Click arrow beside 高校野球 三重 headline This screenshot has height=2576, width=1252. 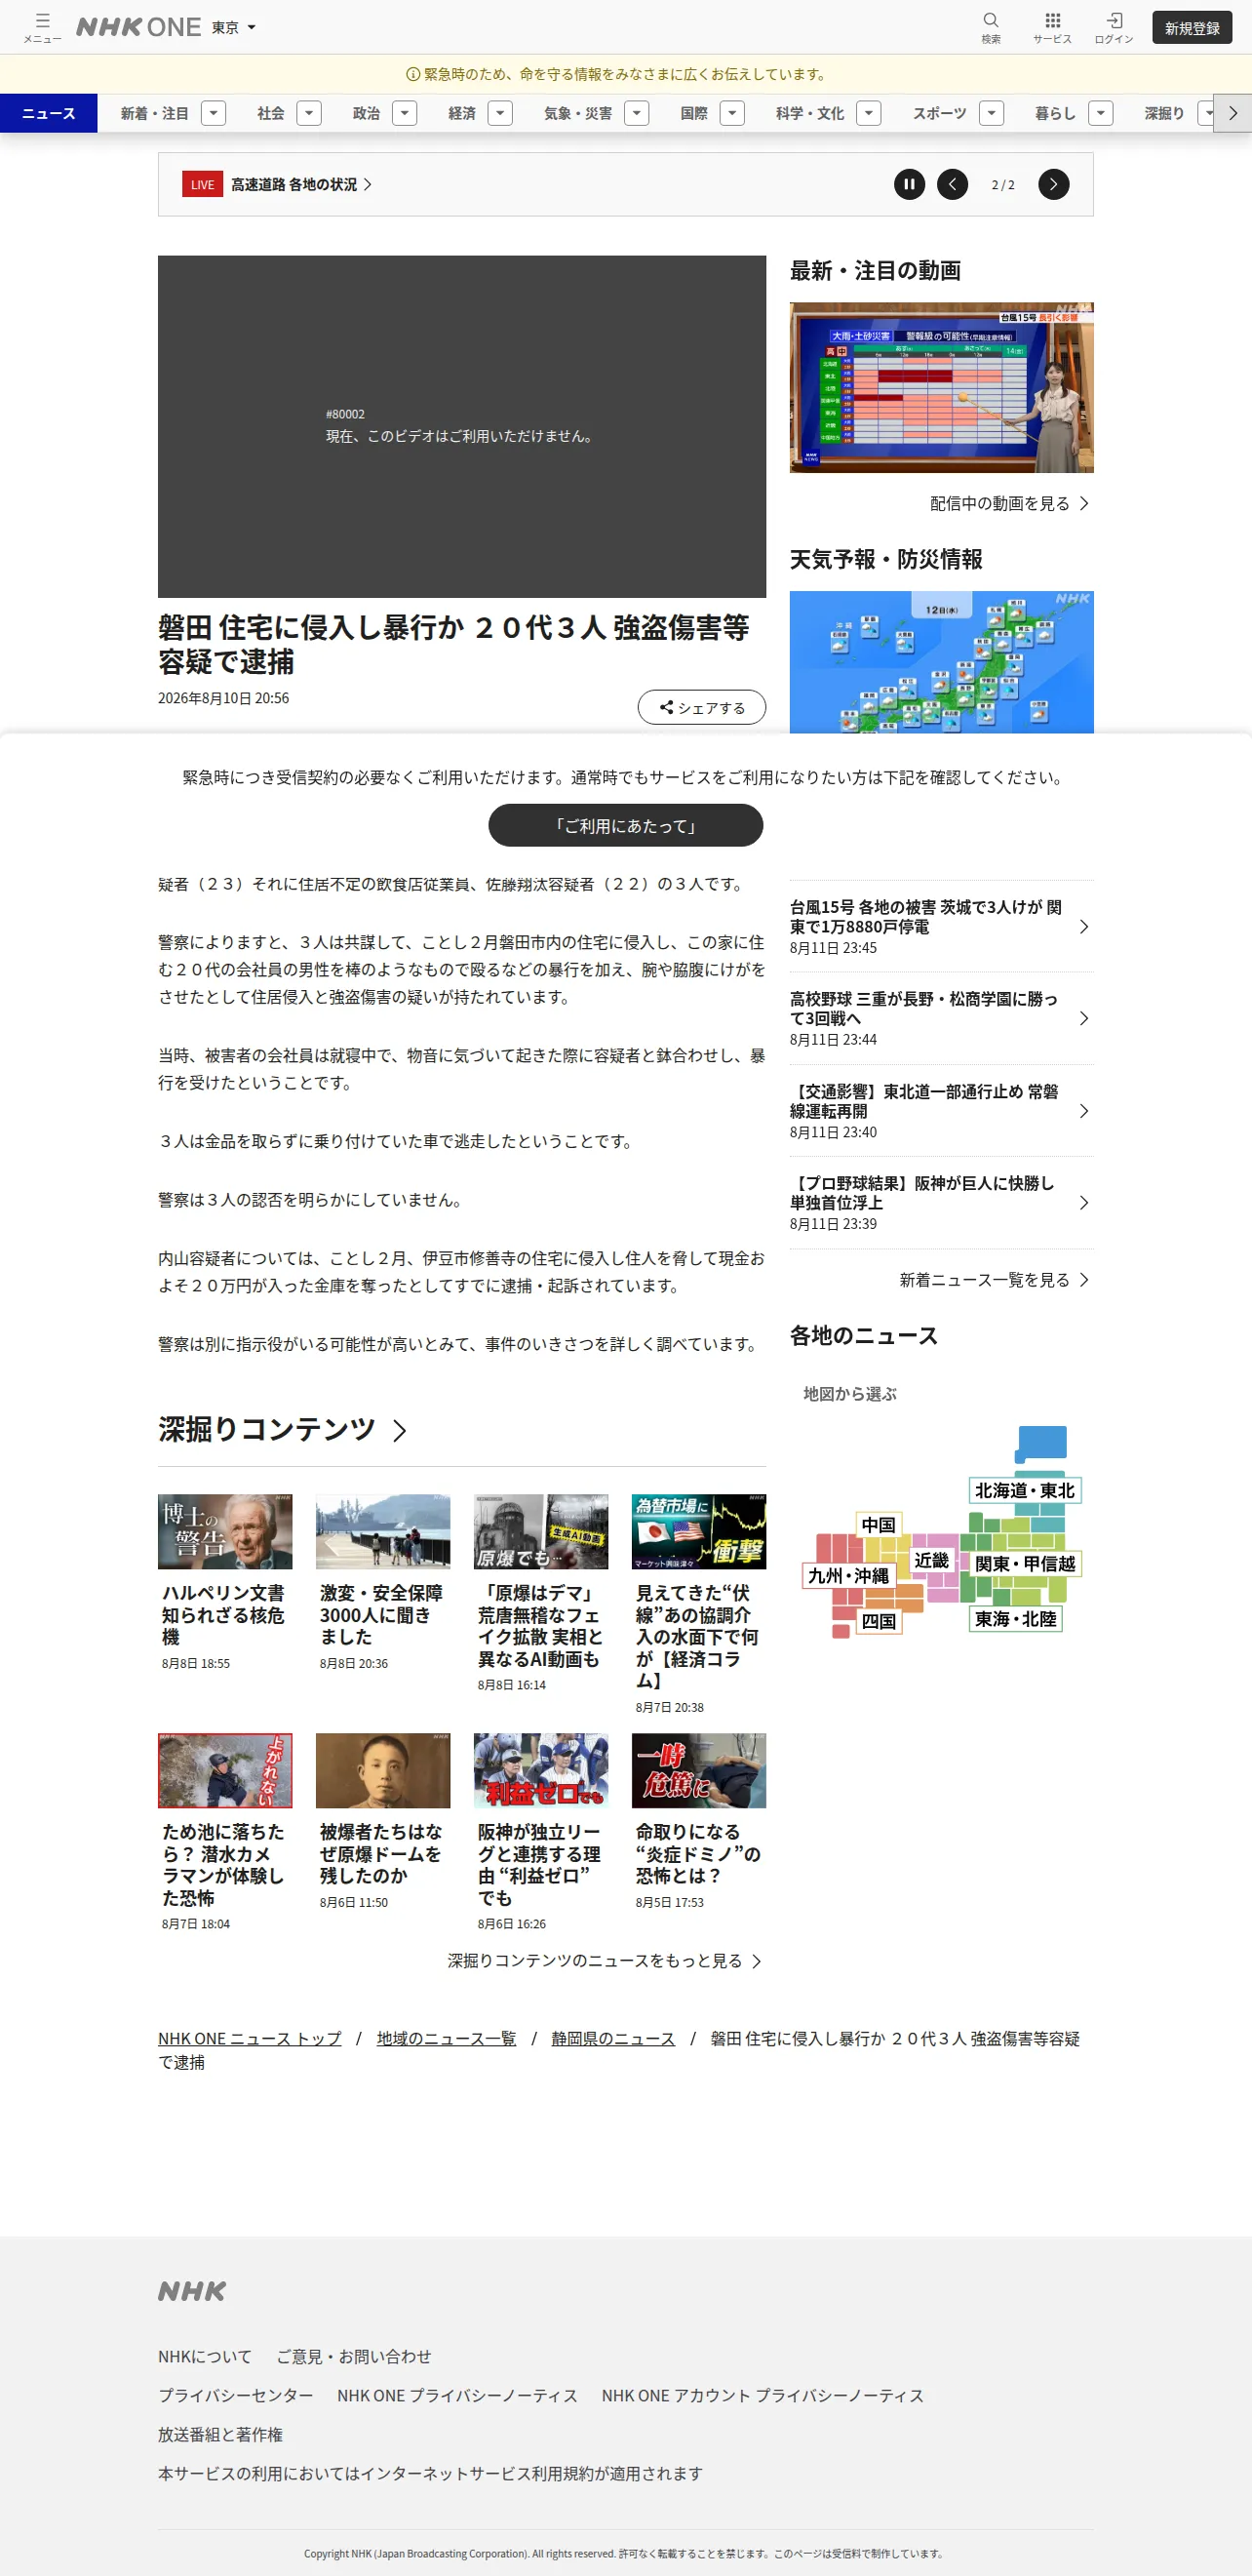pos(1084,1018)
